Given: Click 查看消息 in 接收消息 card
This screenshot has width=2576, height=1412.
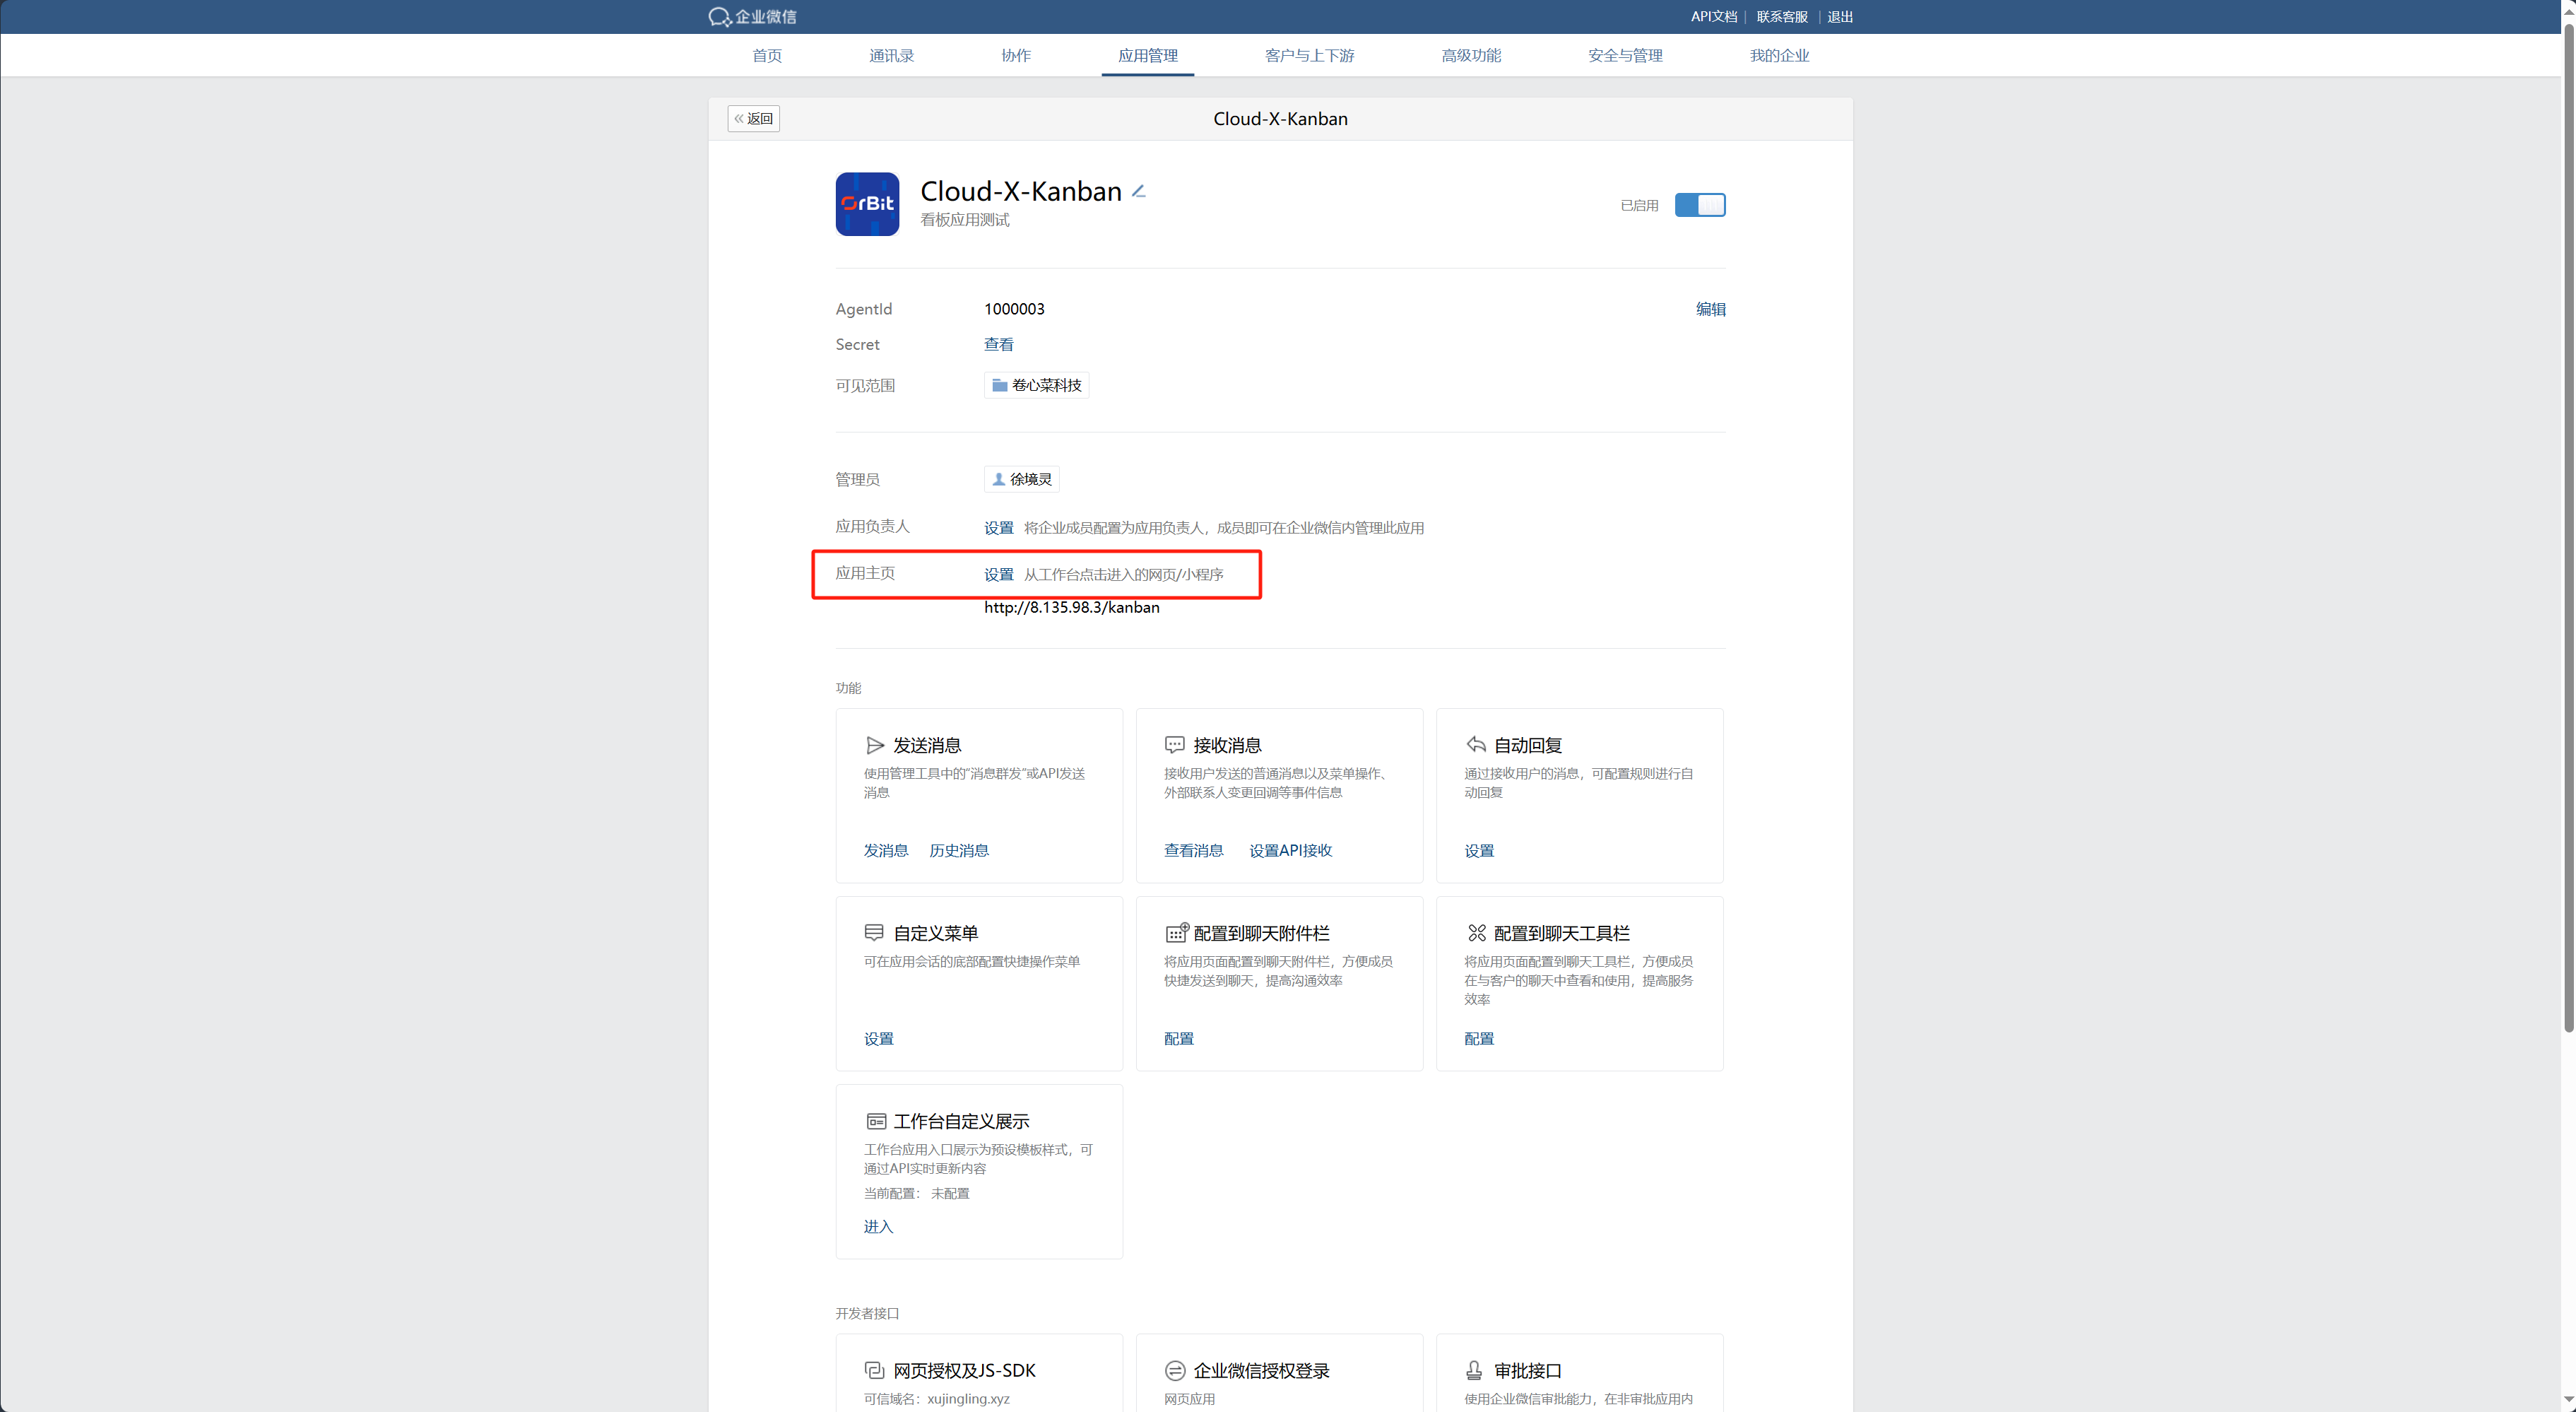Looking at the screenshot, I should pos(1194,850).
